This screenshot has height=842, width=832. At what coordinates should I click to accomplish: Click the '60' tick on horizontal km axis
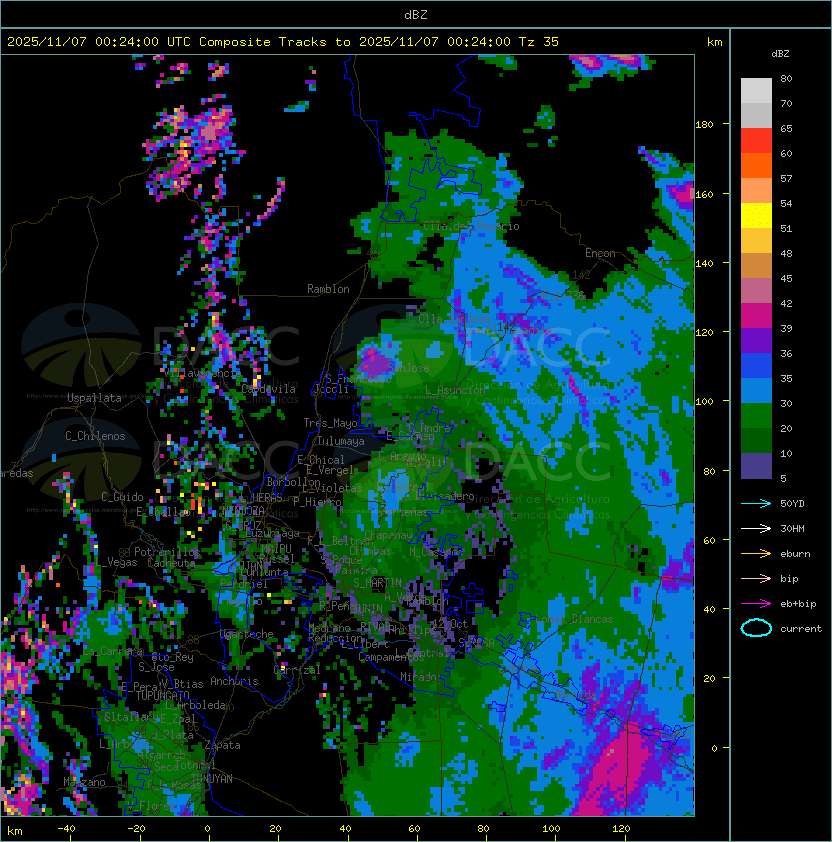[x=414, y=829]
